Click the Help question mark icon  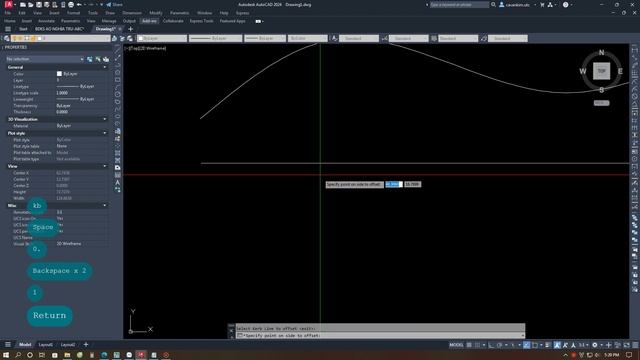(x=565, y=5)
